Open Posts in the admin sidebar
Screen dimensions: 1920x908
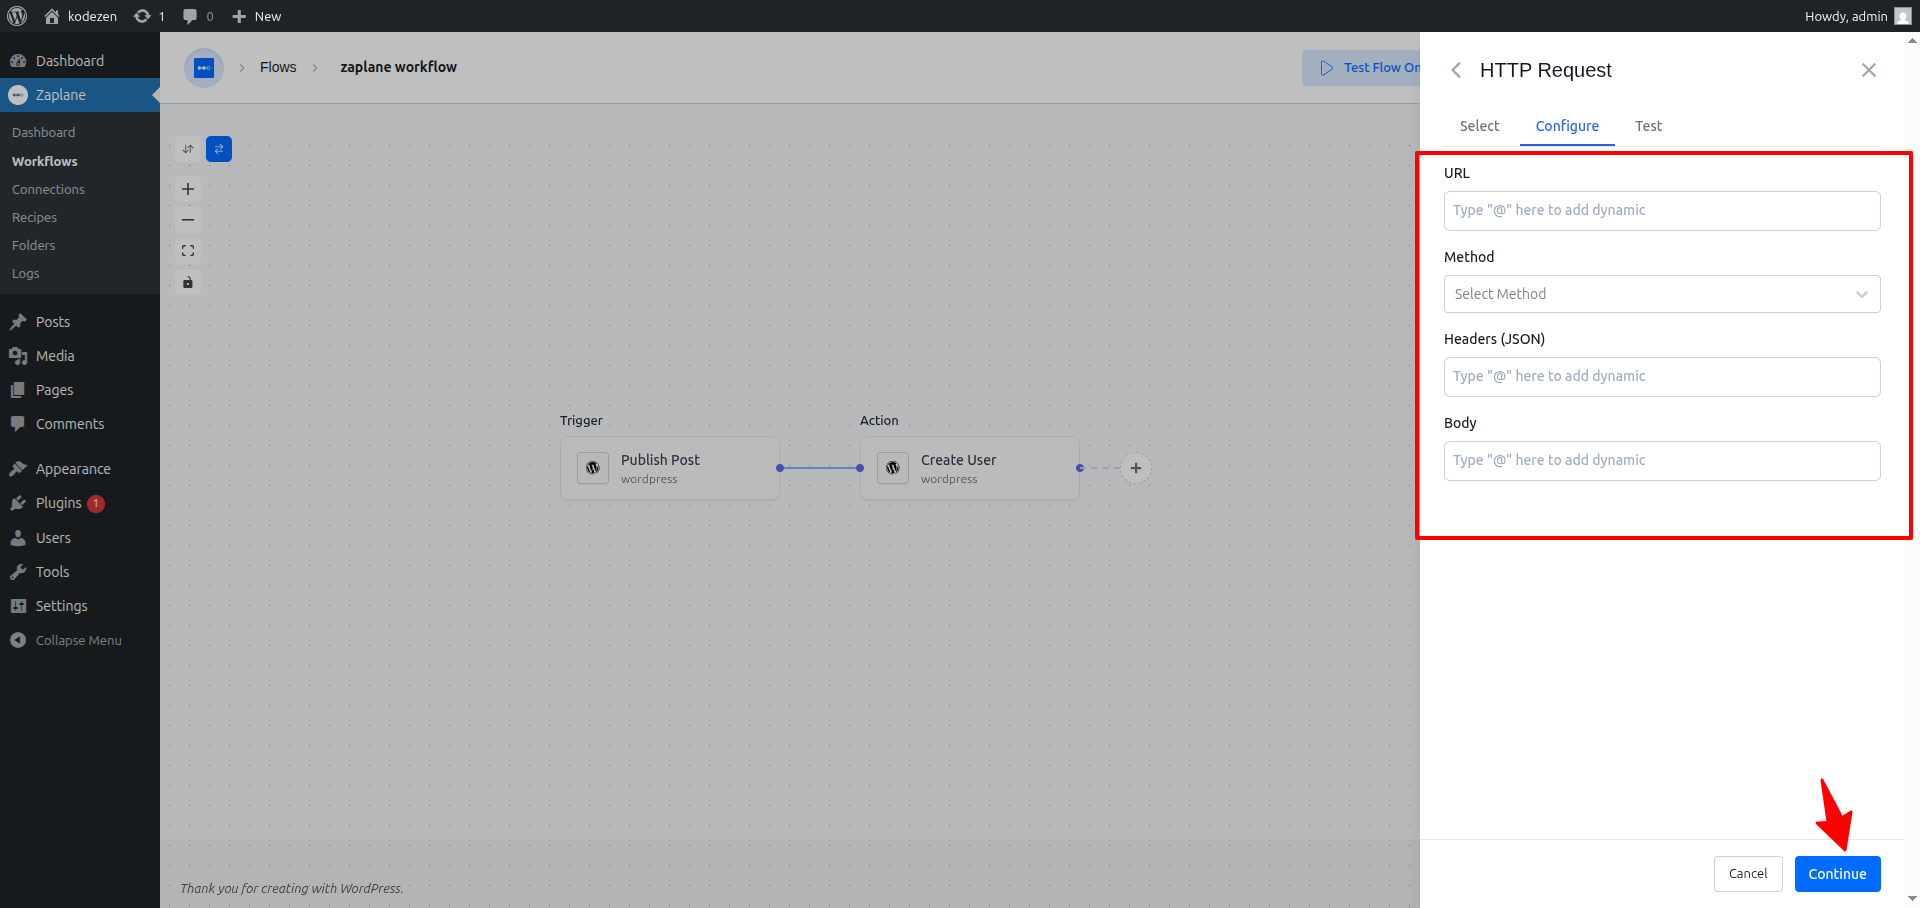[x=80, y=322]
